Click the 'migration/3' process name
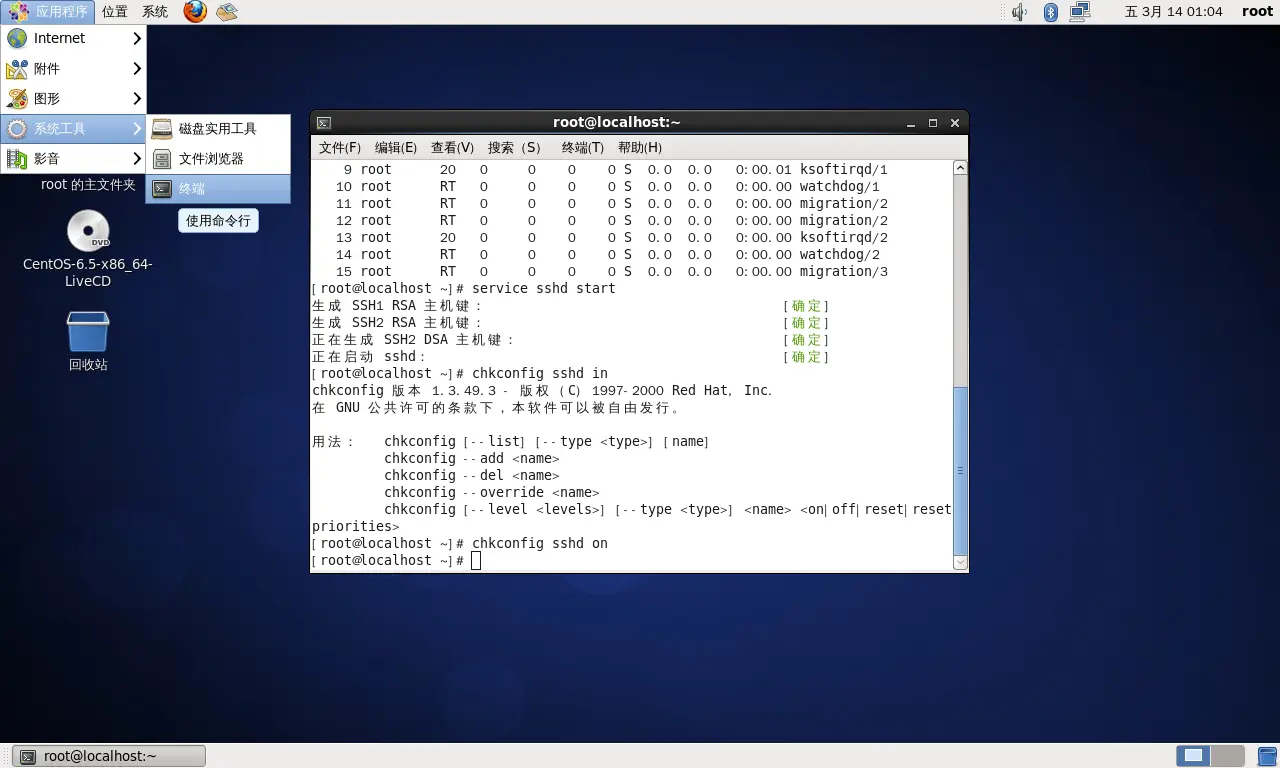Image resolution: width=1280 pixels, height=768 pixels. point(844,272)
